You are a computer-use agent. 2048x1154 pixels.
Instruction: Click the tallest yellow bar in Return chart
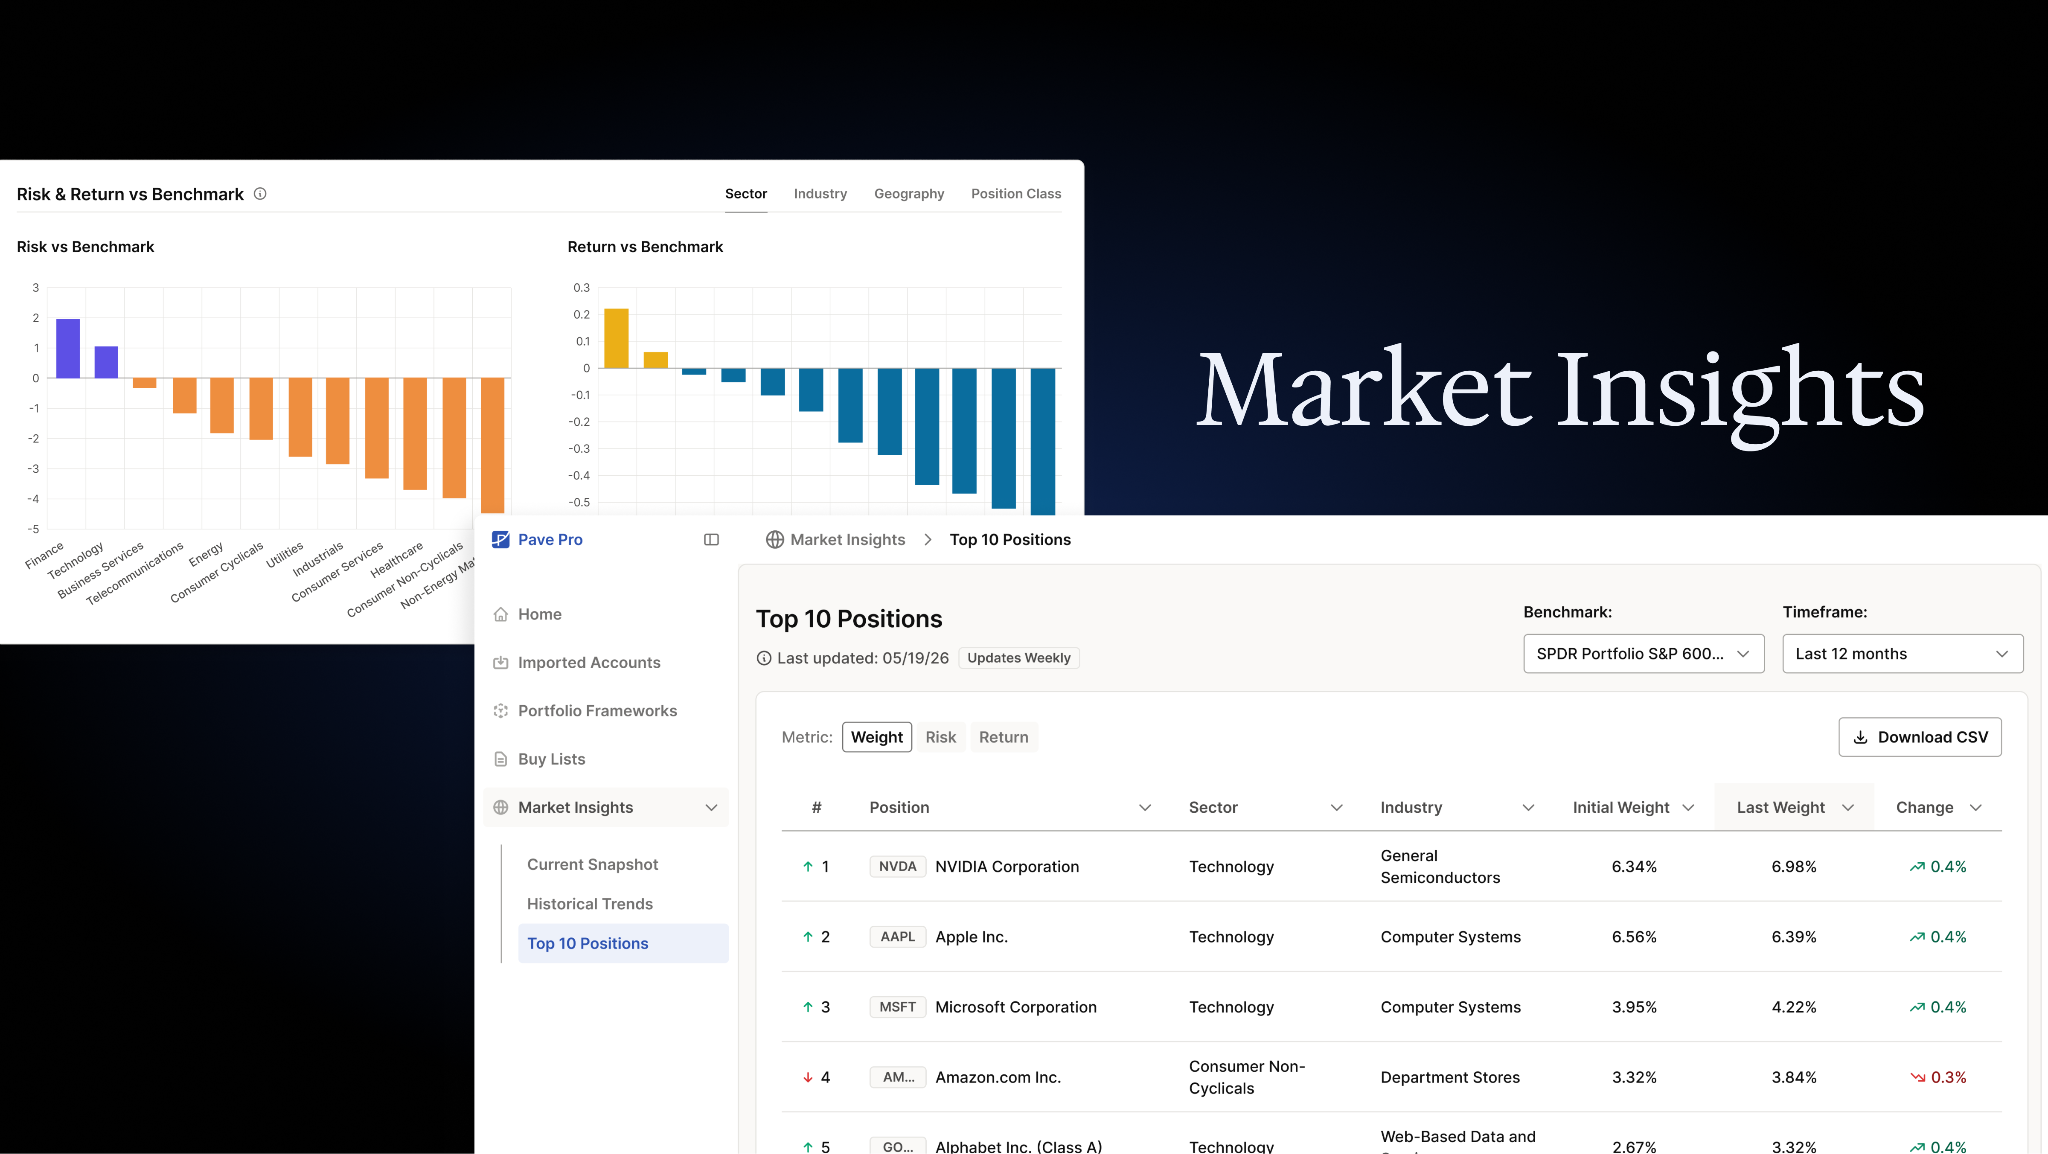click(x=616, y=338)
